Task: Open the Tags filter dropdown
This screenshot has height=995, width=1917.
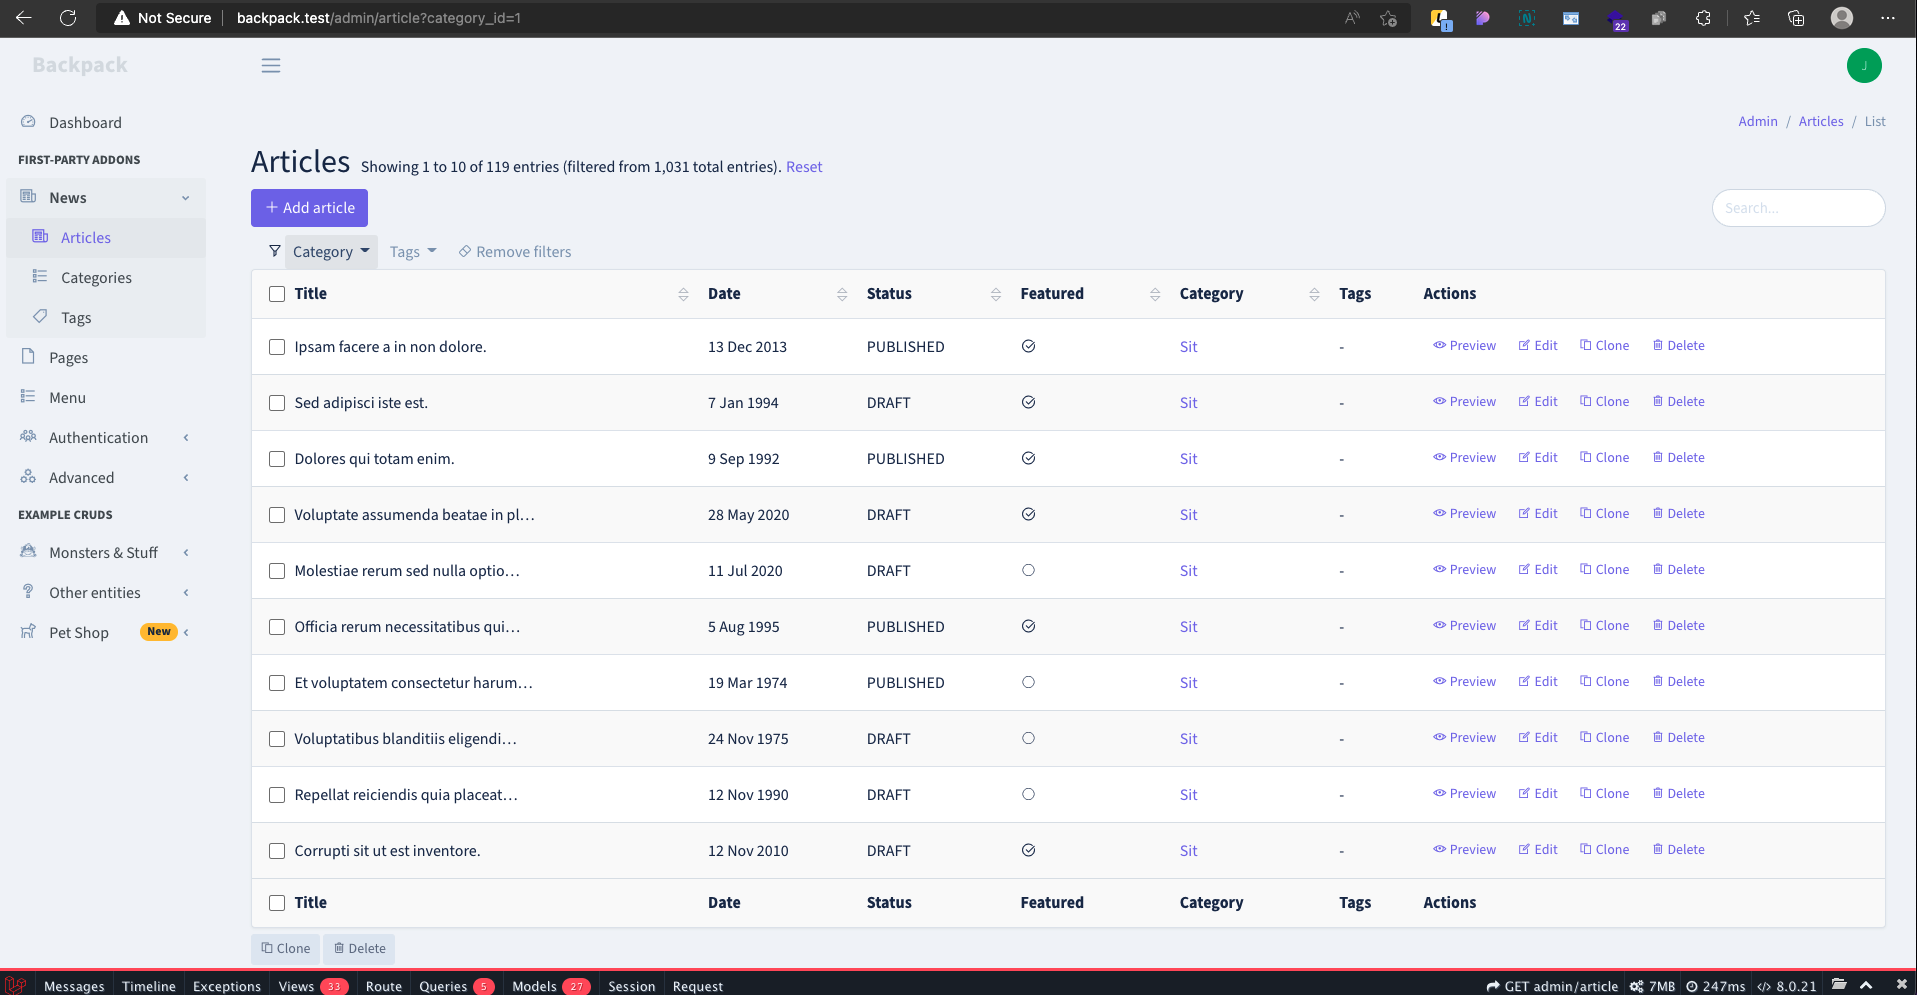Action: (x=412, y=251)
